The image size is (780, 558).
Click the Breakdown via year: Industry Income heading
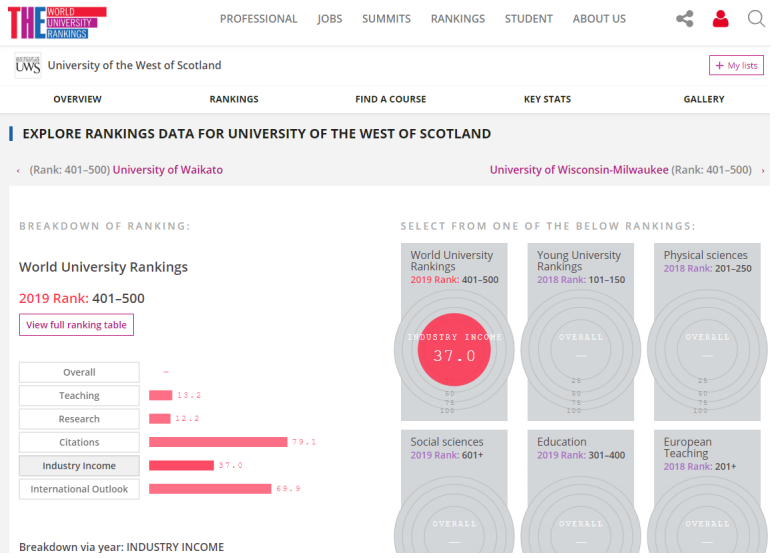click(x=121, y=547)
